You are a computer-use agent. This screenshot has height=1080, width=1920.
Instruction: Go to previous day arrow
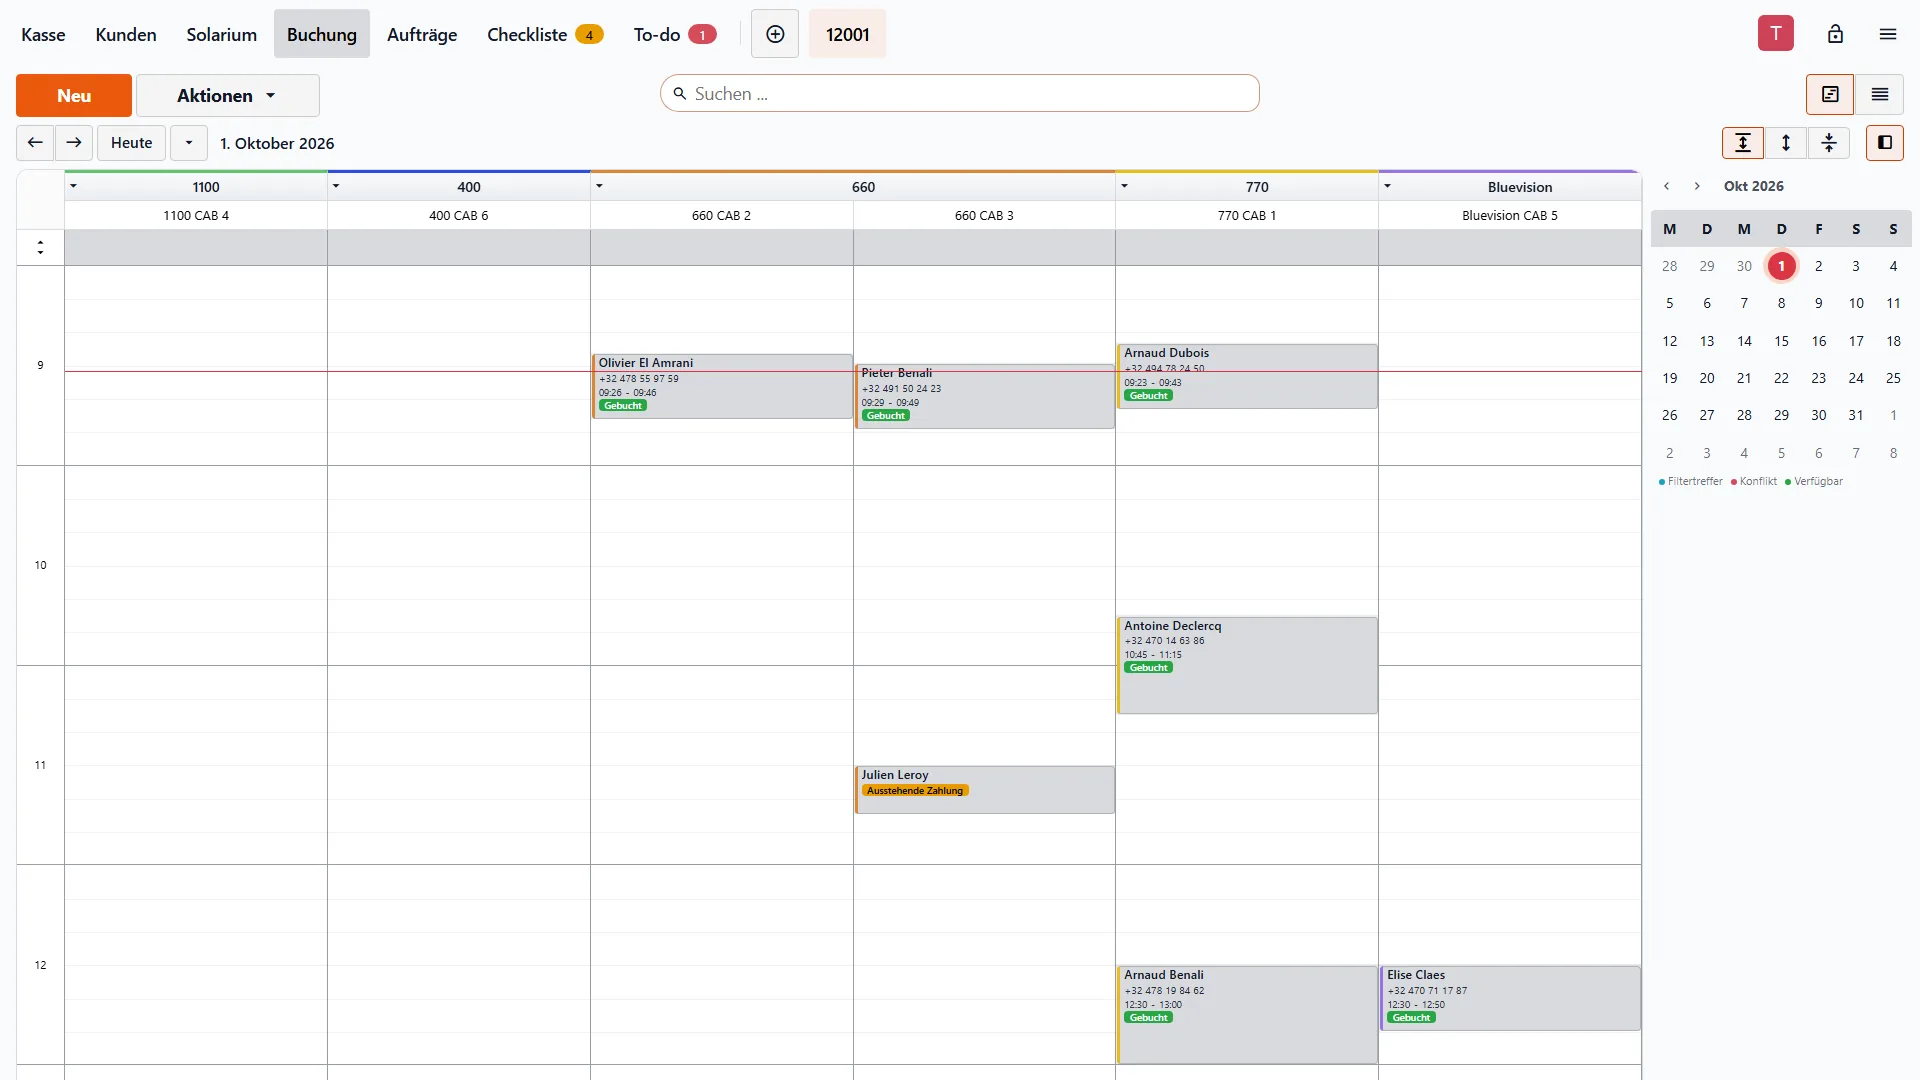pyautogui.click(x=35, y=143)
